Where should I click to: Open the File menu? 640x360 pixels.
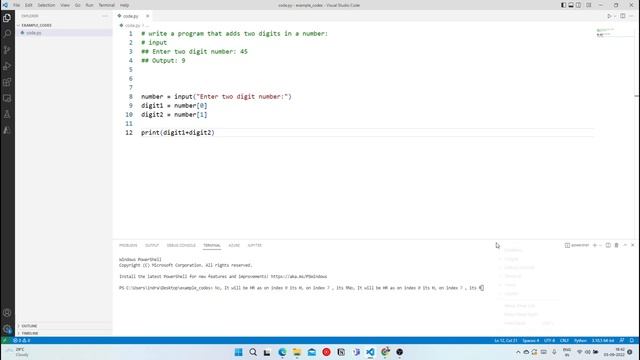(x=16, y=5)
